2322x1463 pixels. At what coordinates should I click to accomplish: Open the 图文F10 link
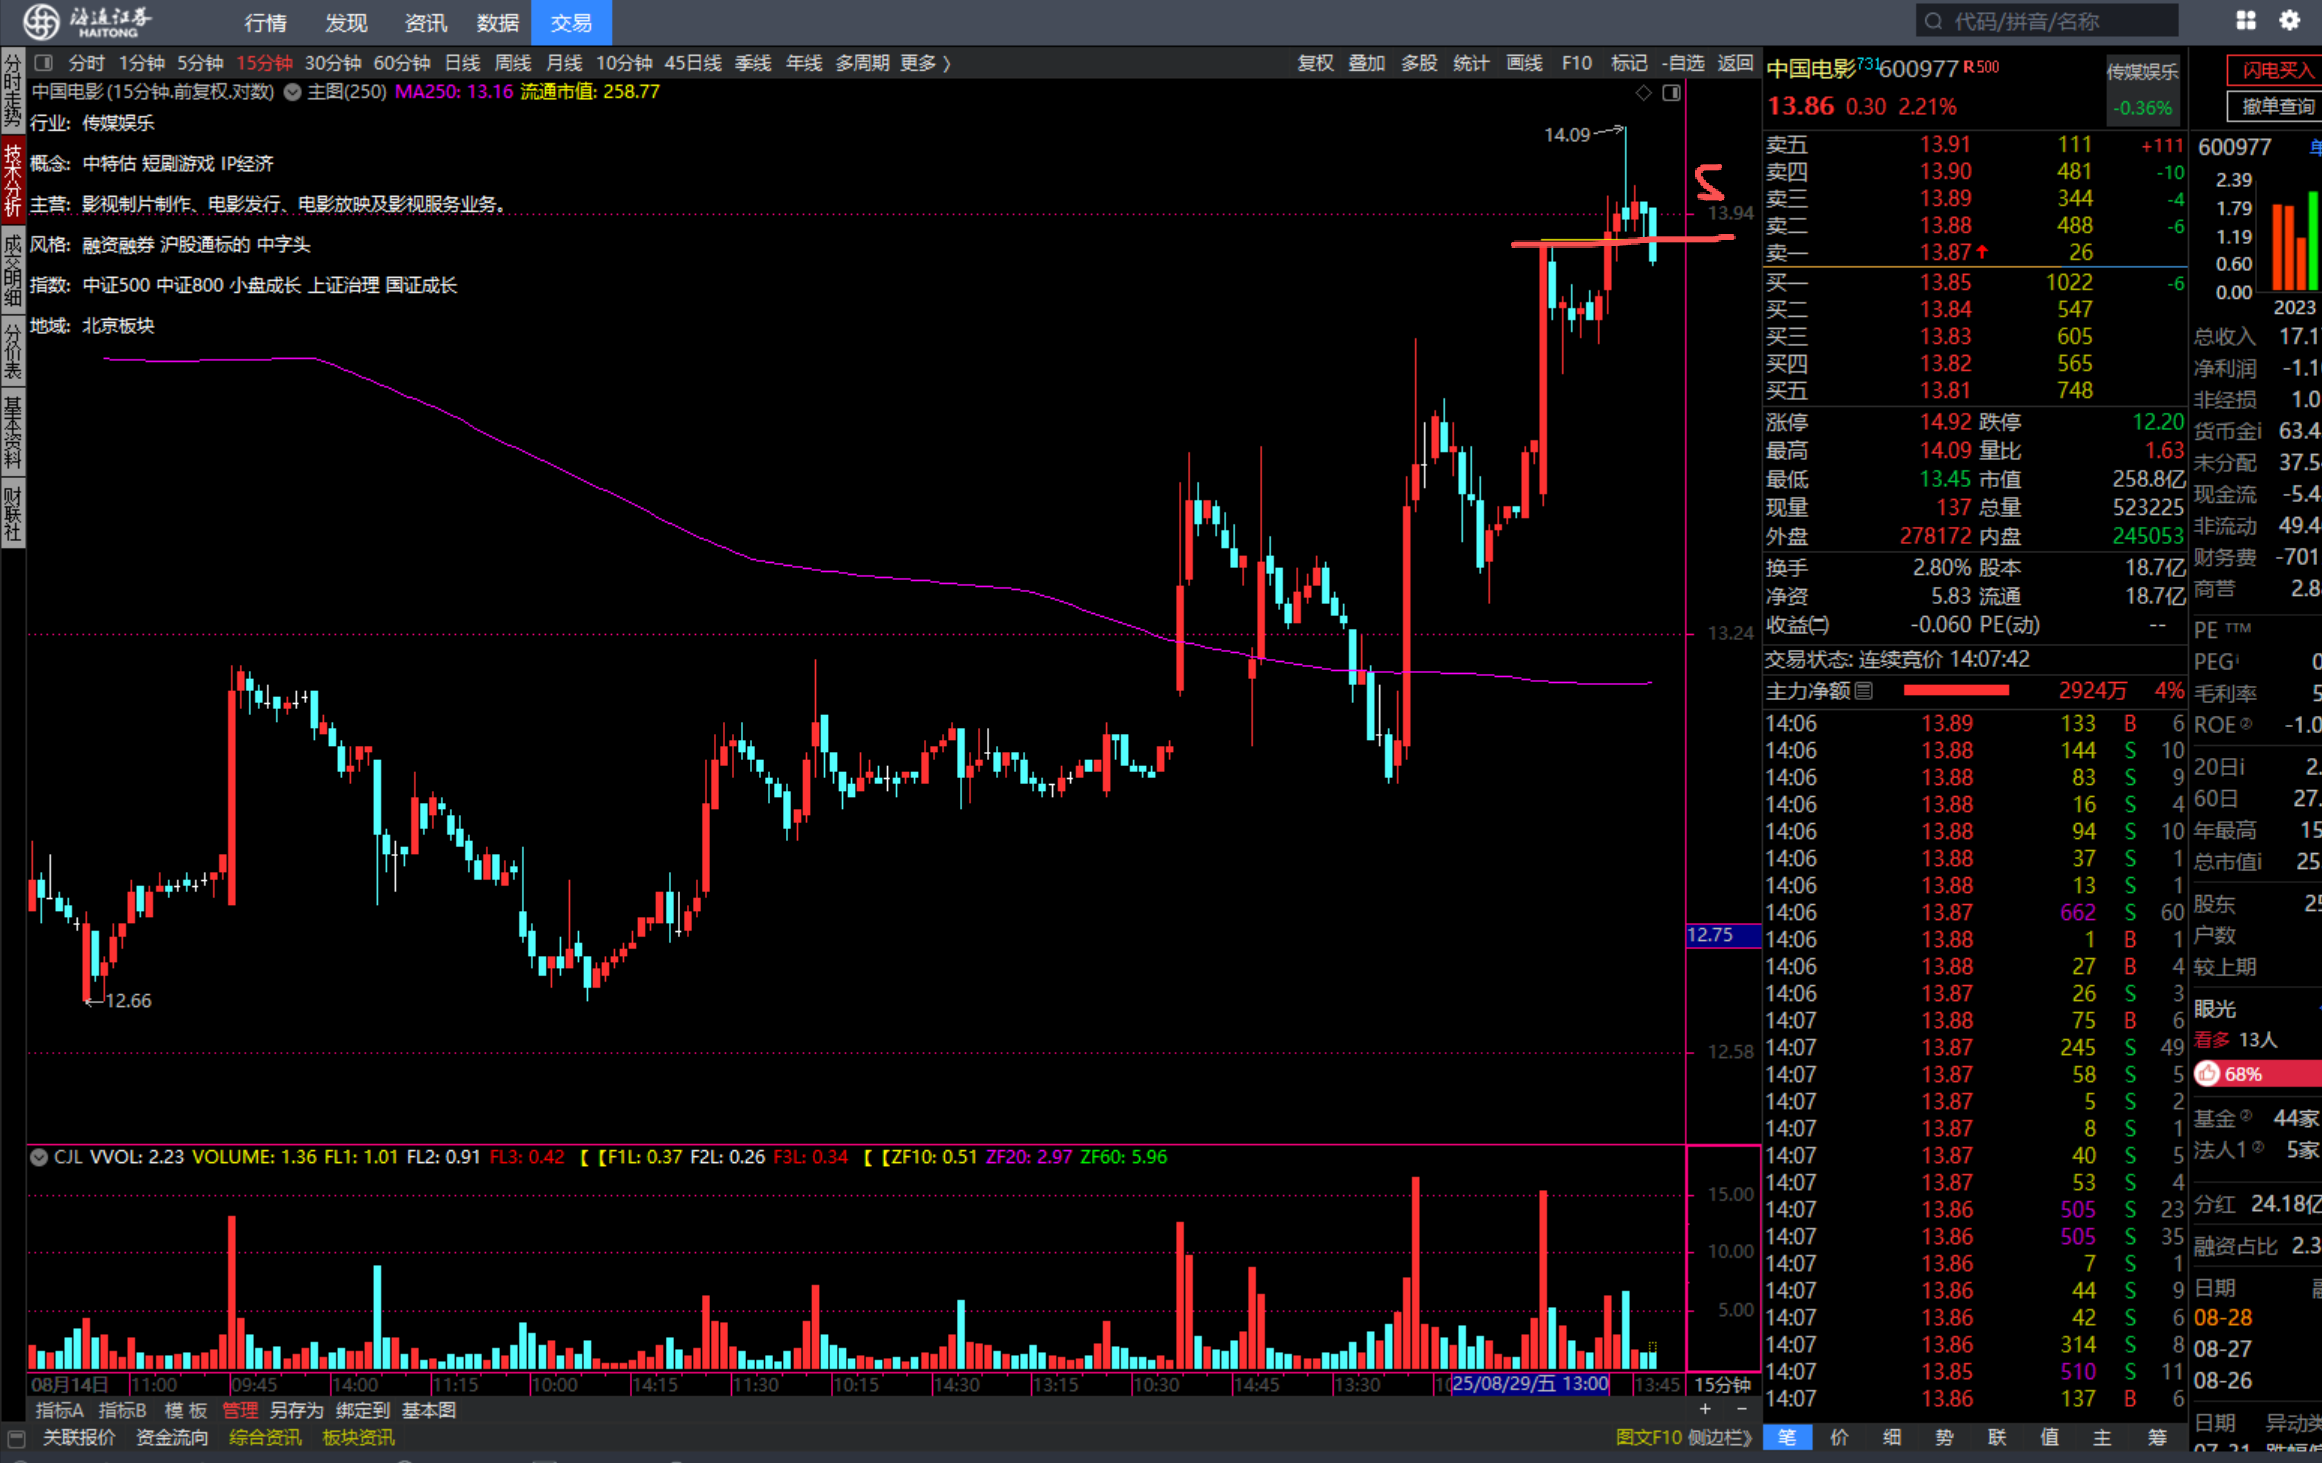pyautogui.click(x=1649, y=1438)
